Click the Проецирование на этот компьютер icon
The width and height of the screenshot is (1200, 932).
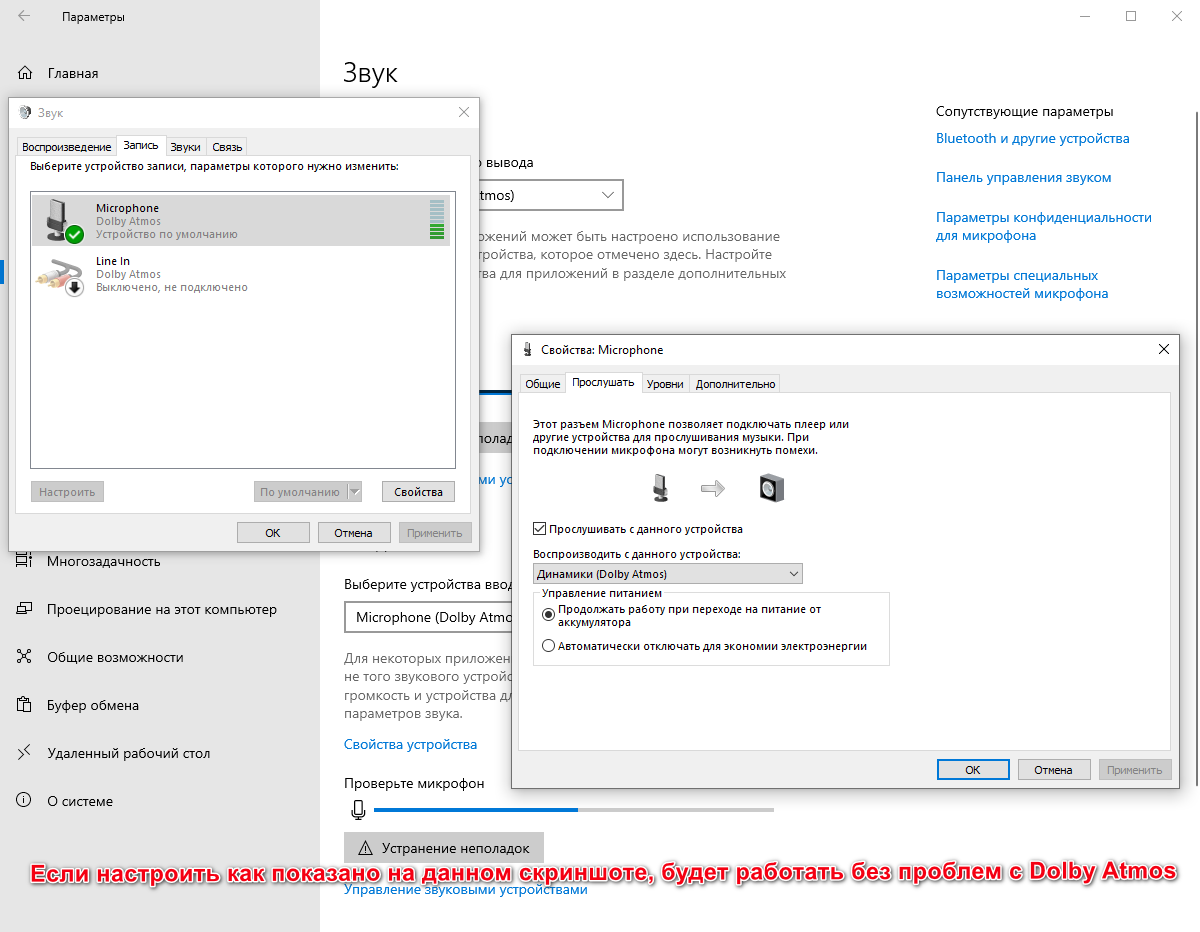25,609
